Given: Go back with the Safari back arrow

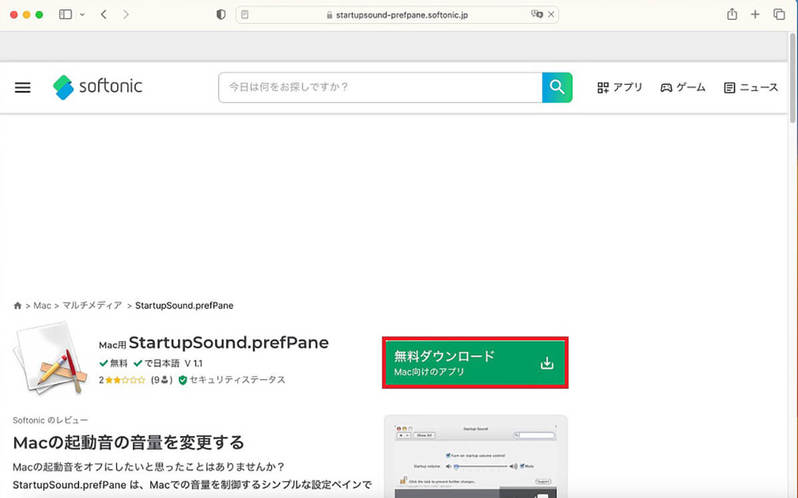Looking at the screenshot, I should point(104,14).
